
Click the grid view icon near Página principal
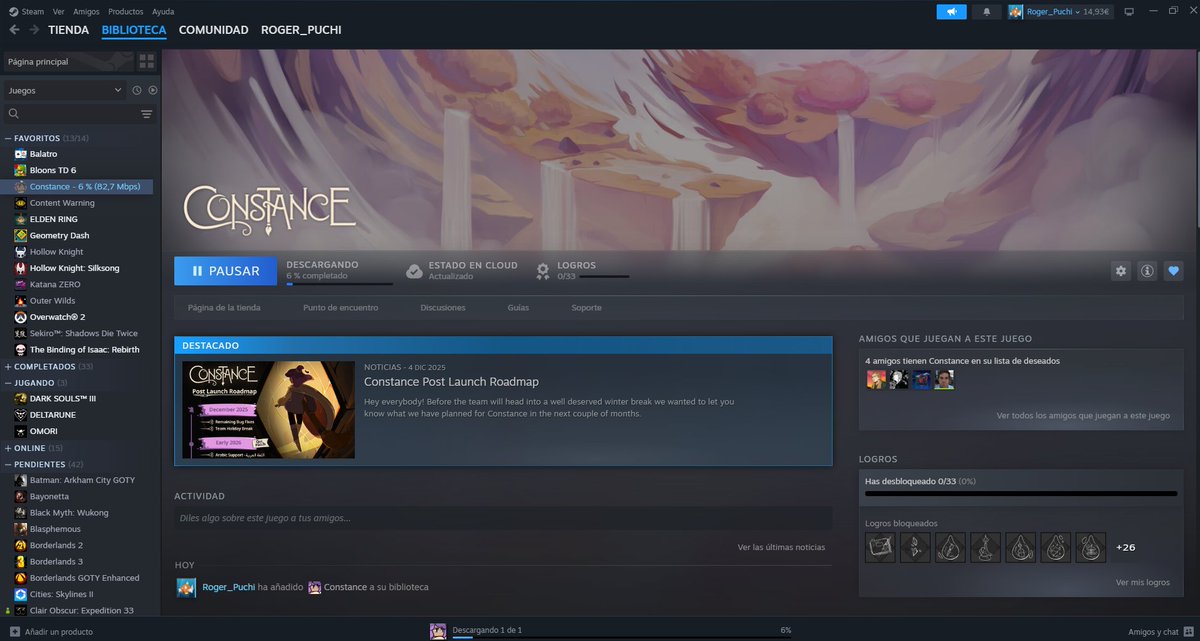tap(146, 61)
